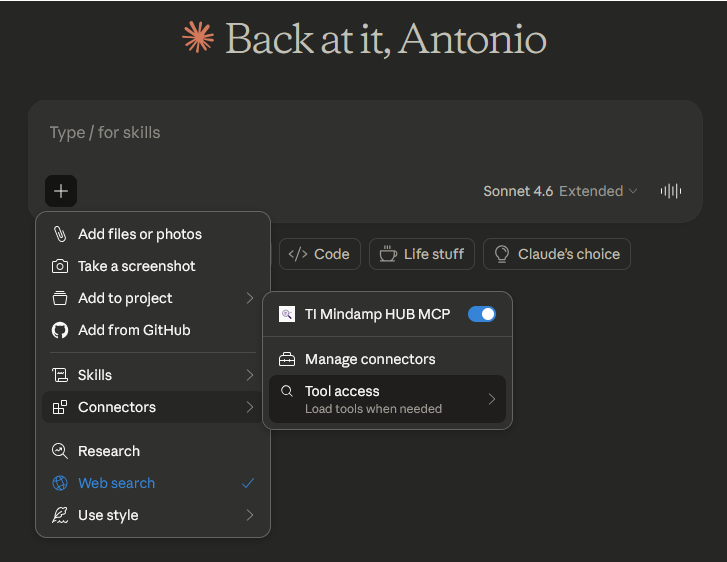The image size is (727, 562).
Task: Click the plus attachment button
Action: (x=61, y=191)
